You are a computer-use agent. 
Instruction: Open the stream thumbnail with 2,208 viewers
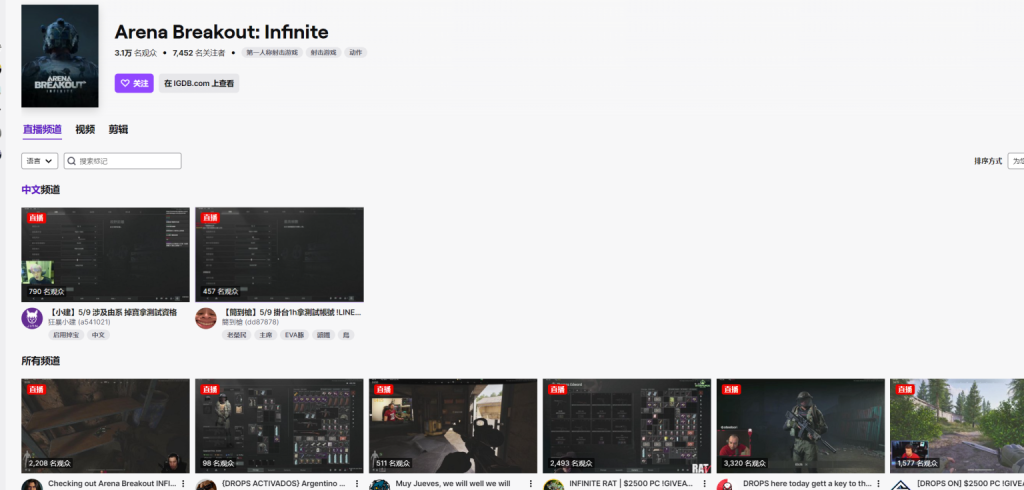coord(106,426)
